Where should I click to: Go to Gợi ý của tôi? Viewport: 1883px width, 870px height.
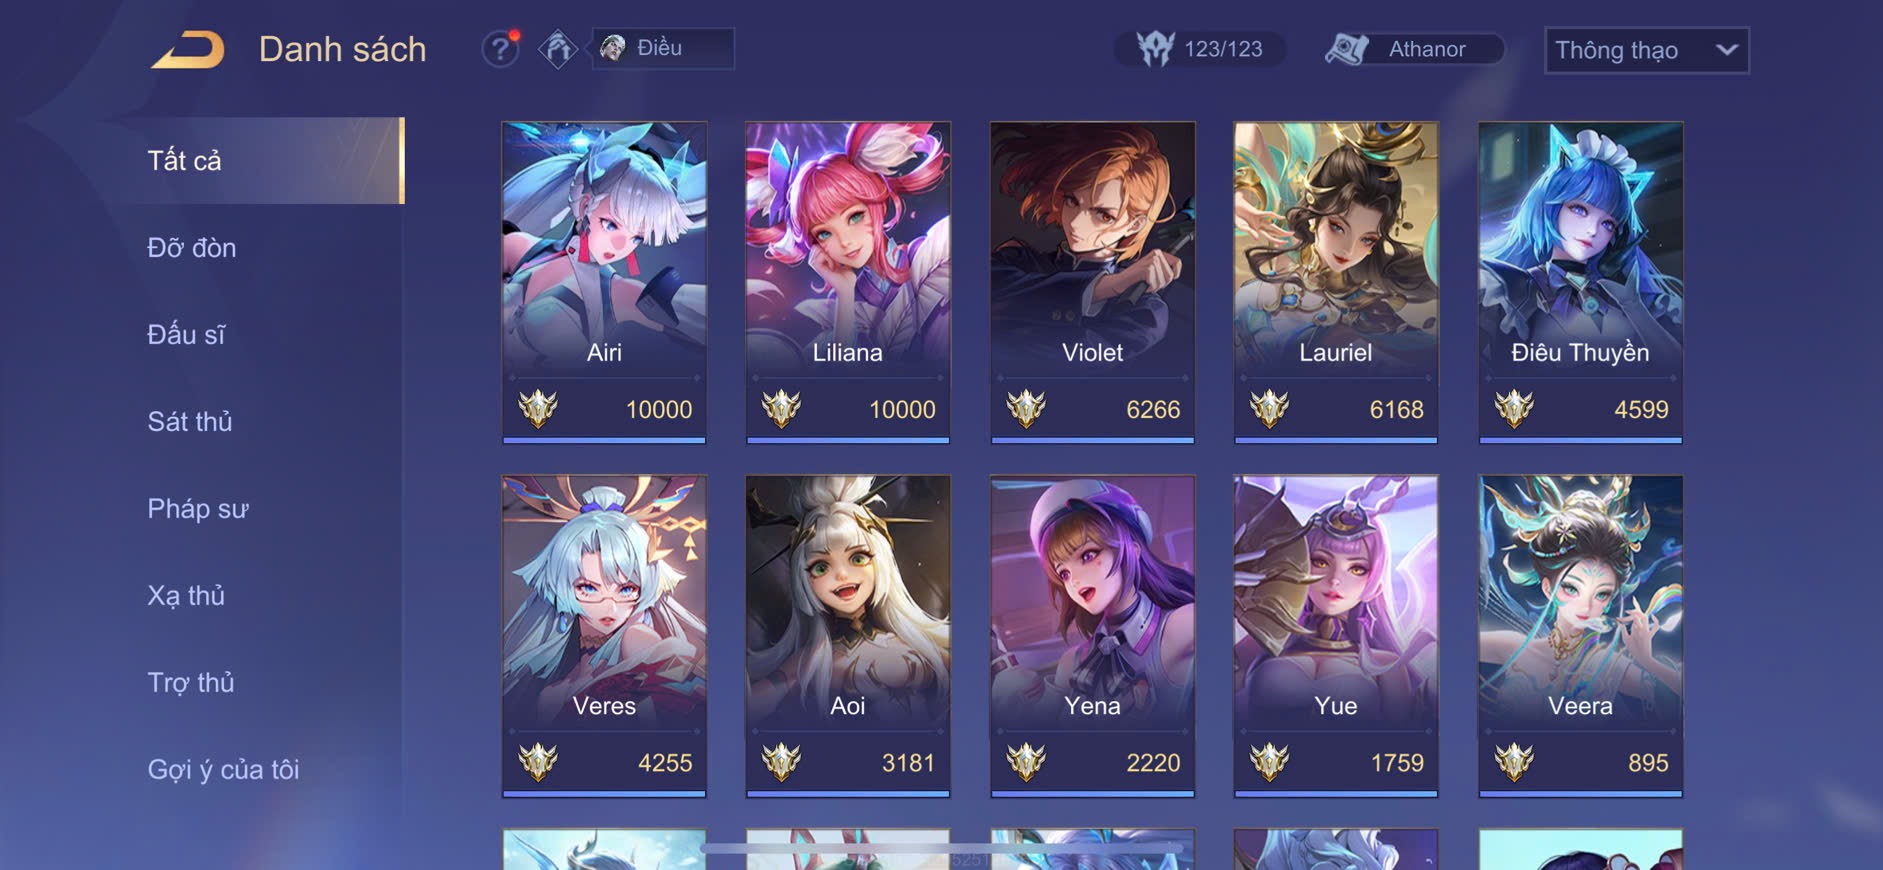[223, 770]
